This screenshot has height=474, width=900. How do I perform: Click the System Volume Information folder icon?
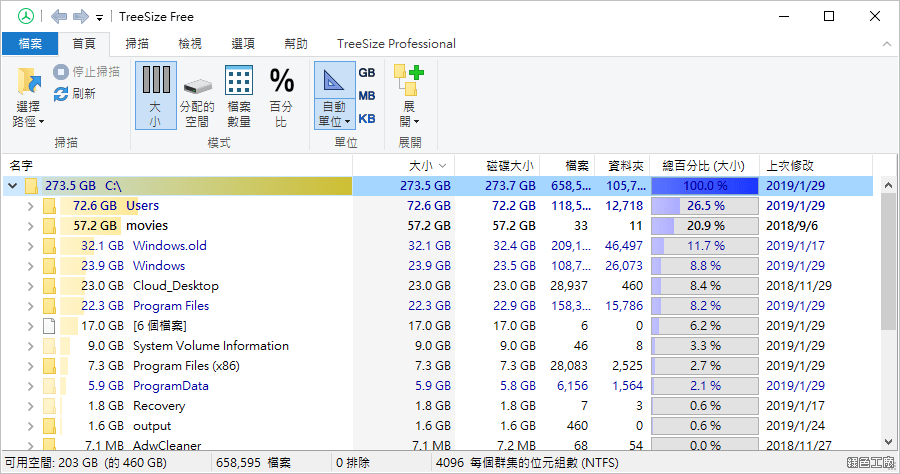coord(49,346)
